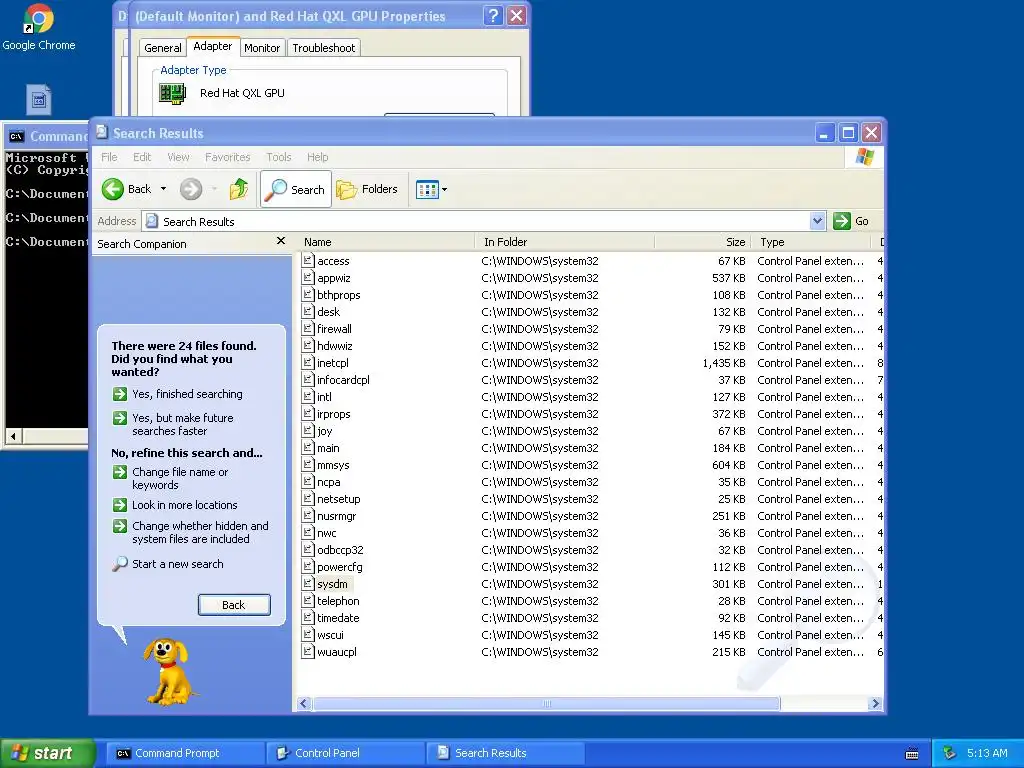Select the netsetup file icon
Screen dimensions: 1024x768
(x=308, y=498)
